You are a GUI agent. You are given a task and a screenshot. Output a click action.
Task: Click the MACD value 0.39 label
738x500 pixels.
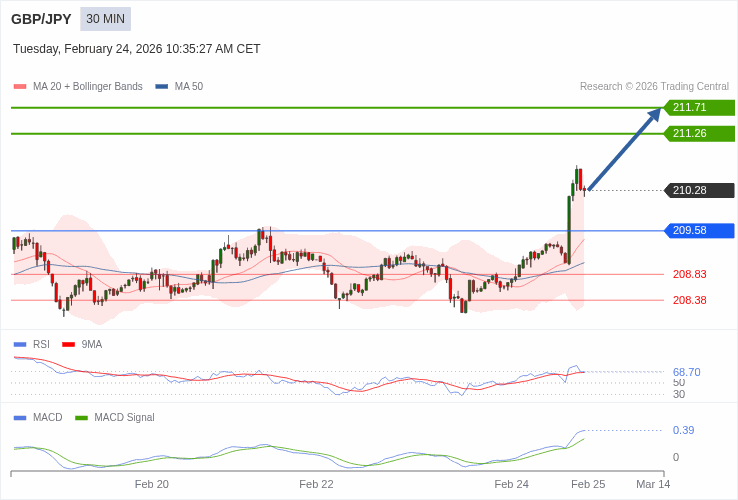point(683,430)
